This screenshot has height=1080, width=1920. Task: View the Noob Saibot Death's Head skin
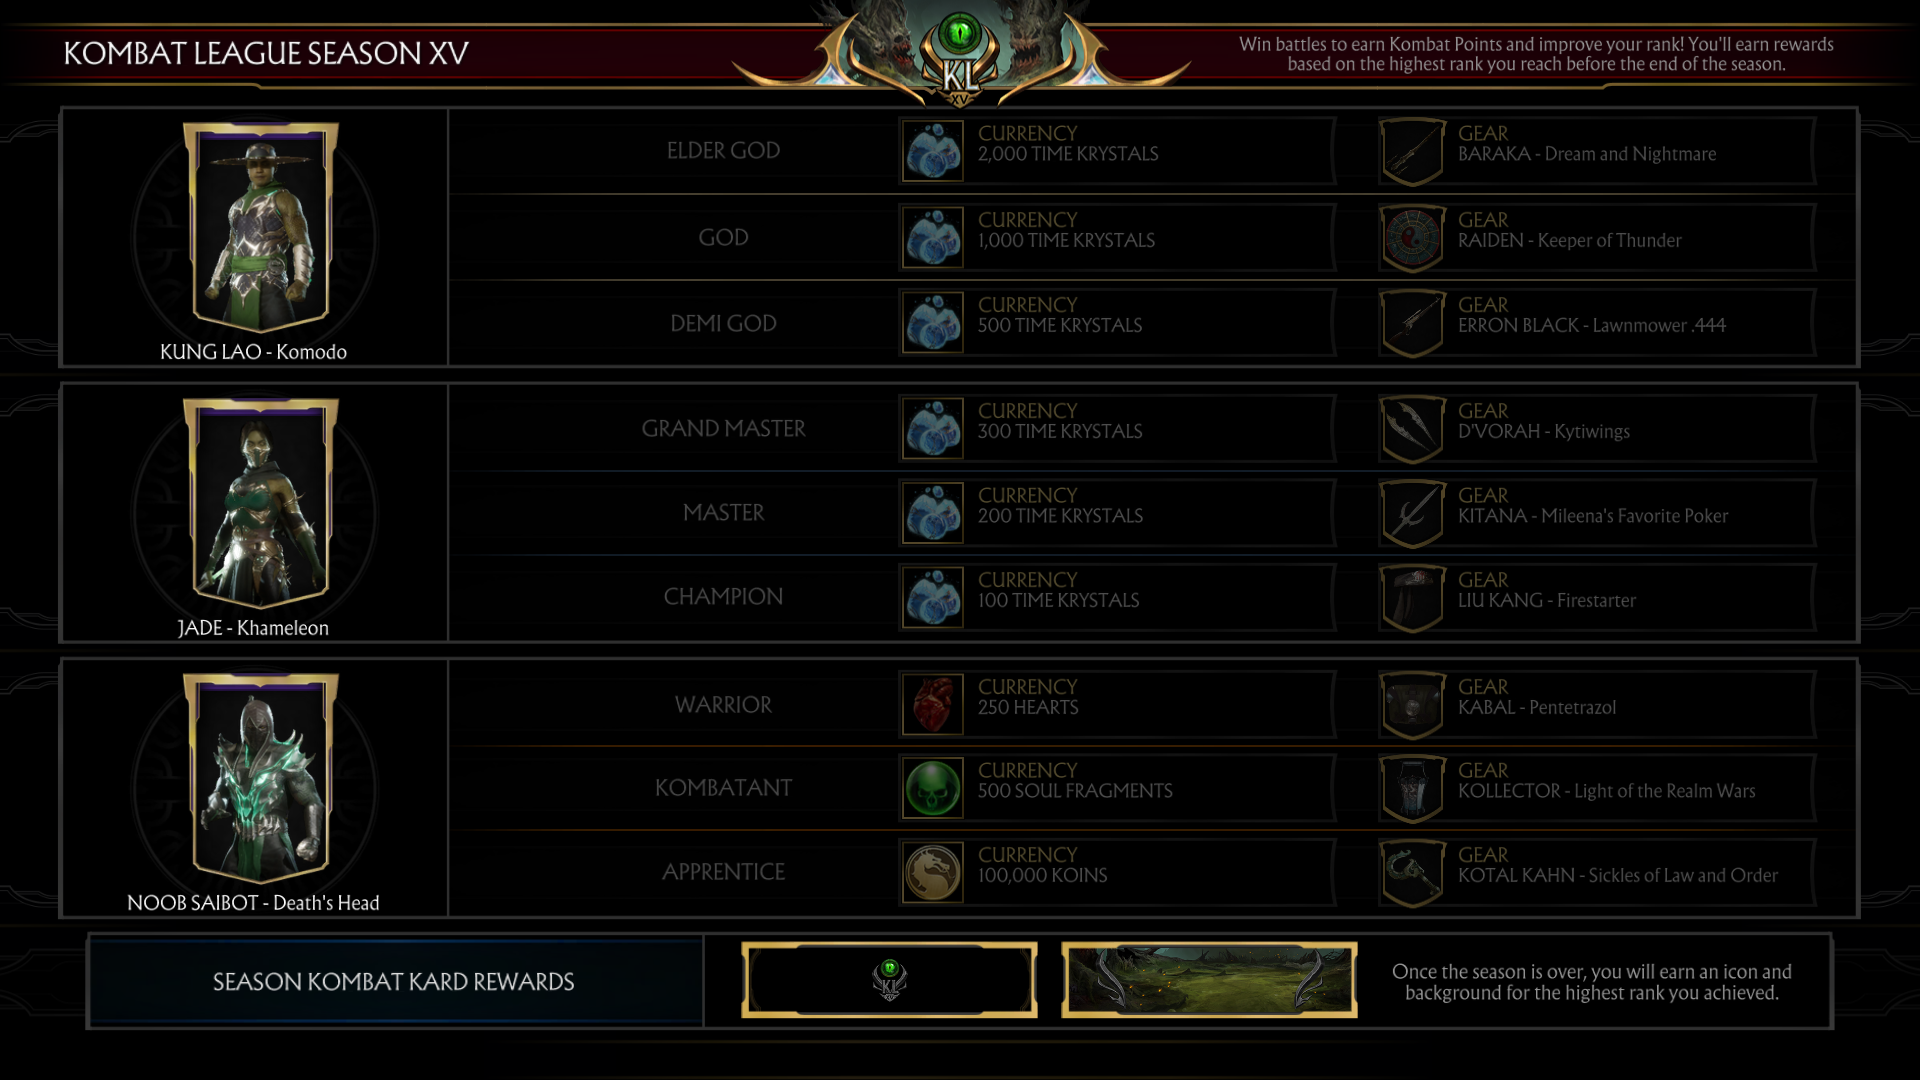coord(260,778)
